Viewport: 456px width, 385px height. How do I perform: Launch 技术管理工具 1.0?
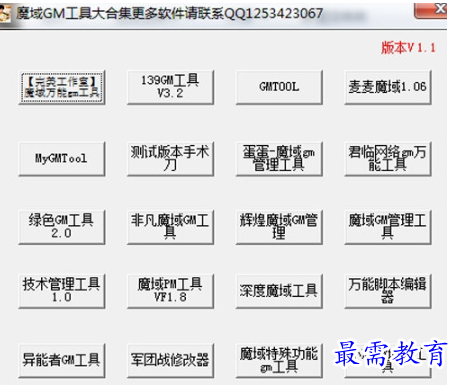click(62, 291)
